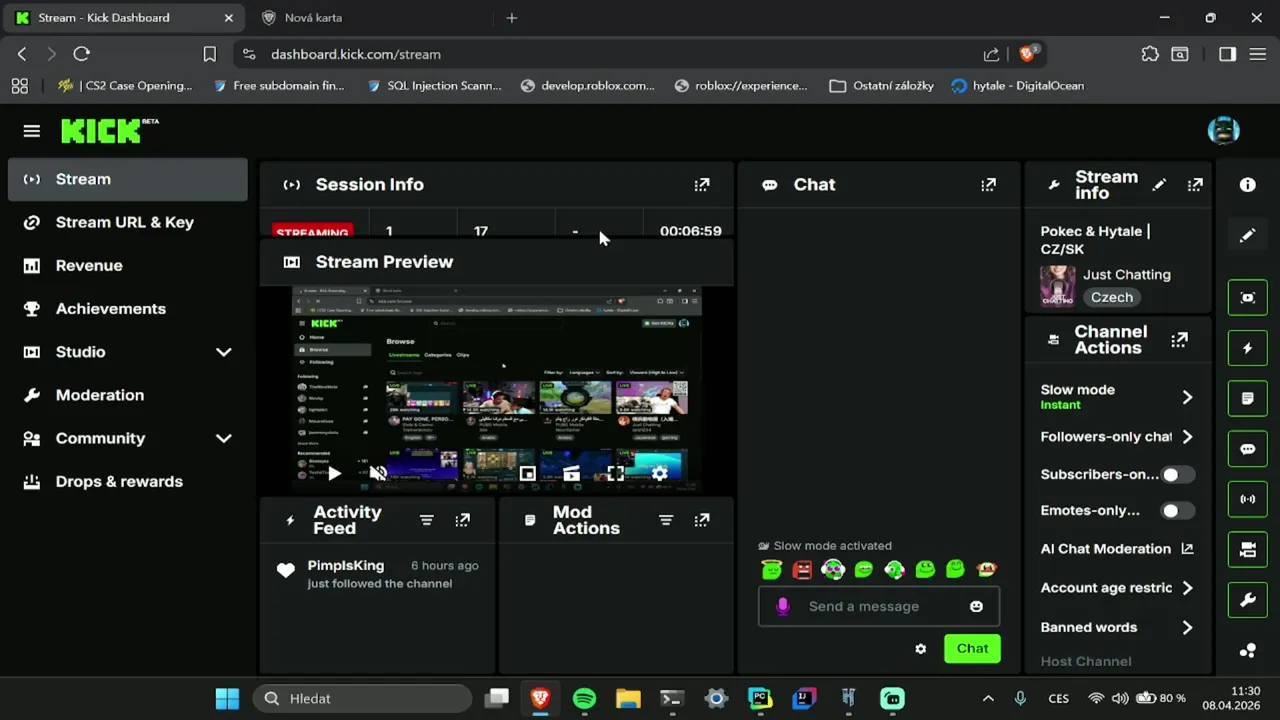The height and width of the screenshot is (720, 1280).
Task: Open Spotify from the taskbar
Action: [x=584, y=698]
